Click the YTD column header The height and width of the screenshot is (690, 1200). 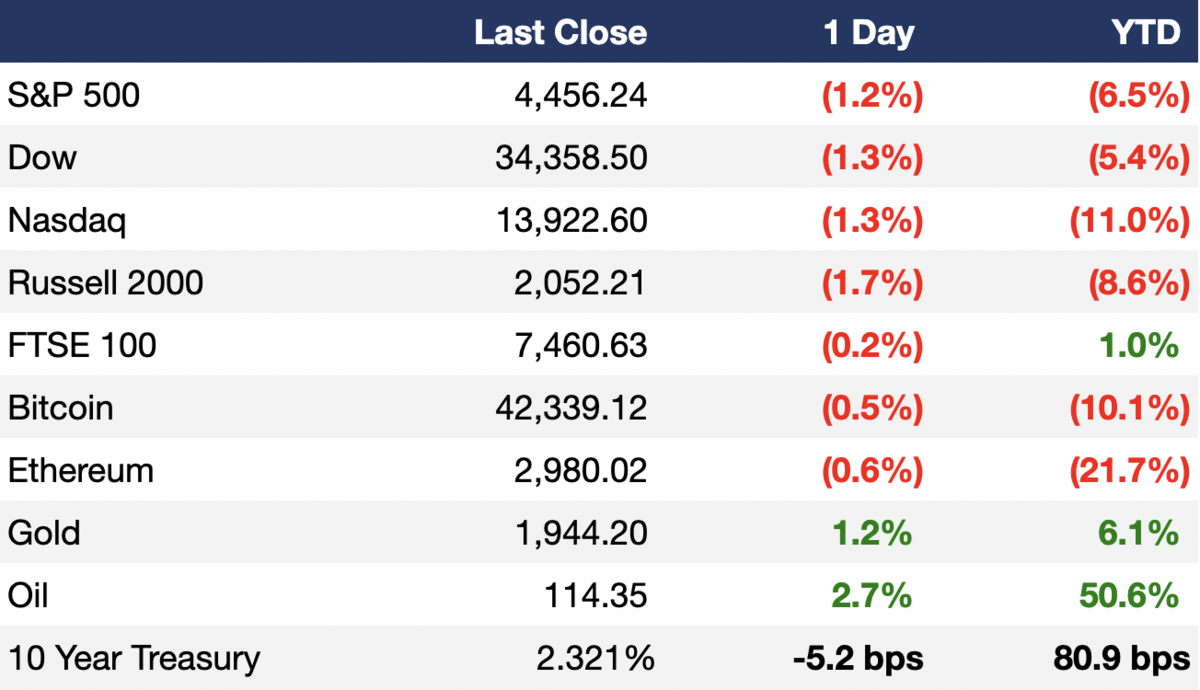tap(1145, 33)
